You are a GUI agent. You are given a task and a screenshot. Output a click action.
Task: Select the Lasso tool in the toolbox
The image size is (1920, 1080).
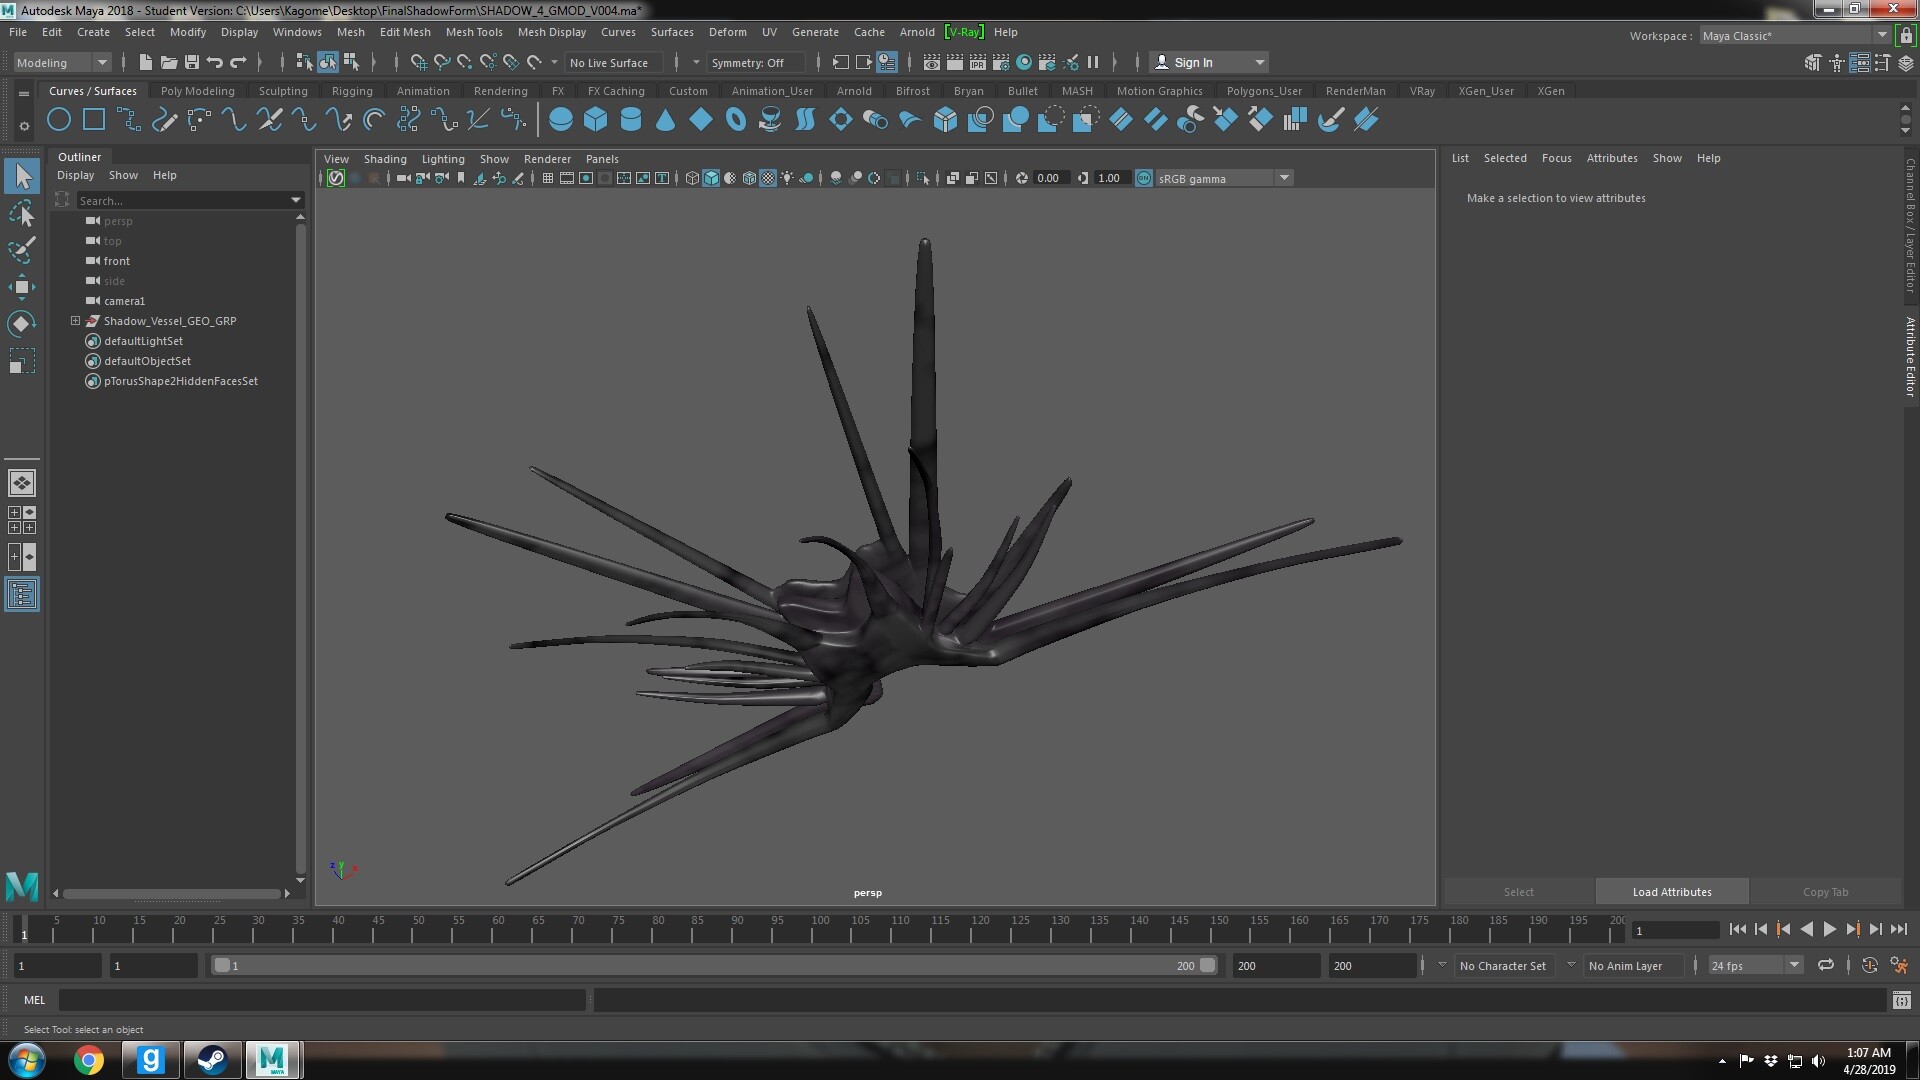(x=21, y=213)
